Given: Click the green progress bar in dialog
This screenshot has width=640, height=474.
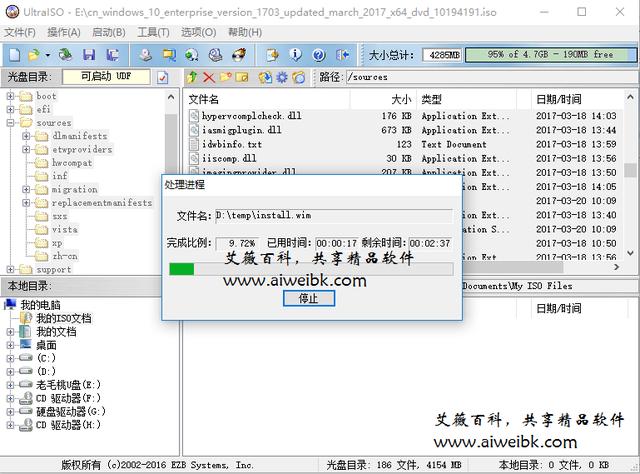Looking at the screenshot, I should pyautogui.click(x=311, y=269).
